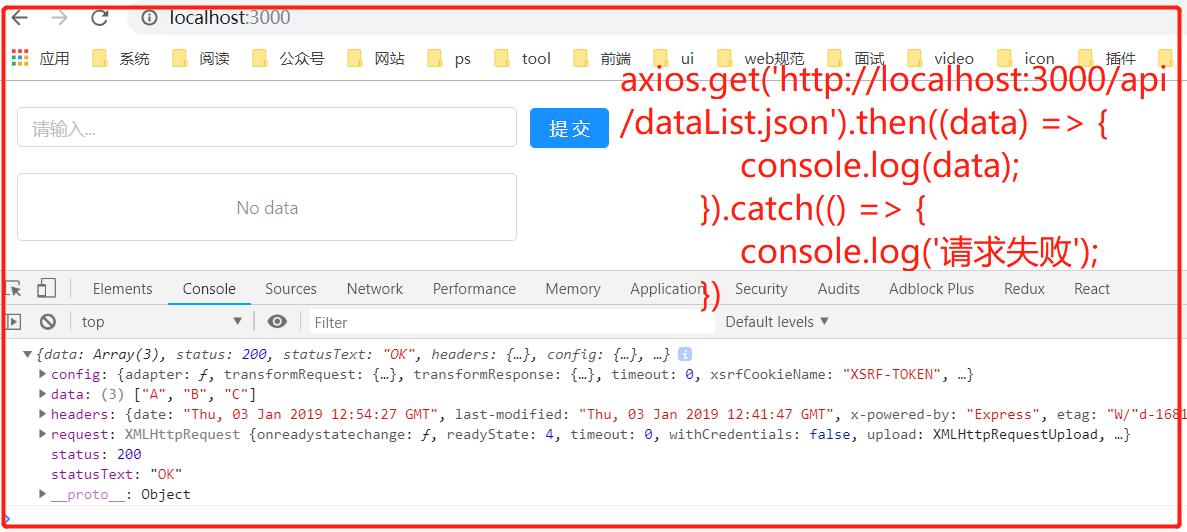Click the console Filter field
This screenshot has height=532, width=1187.
point(512,322)
